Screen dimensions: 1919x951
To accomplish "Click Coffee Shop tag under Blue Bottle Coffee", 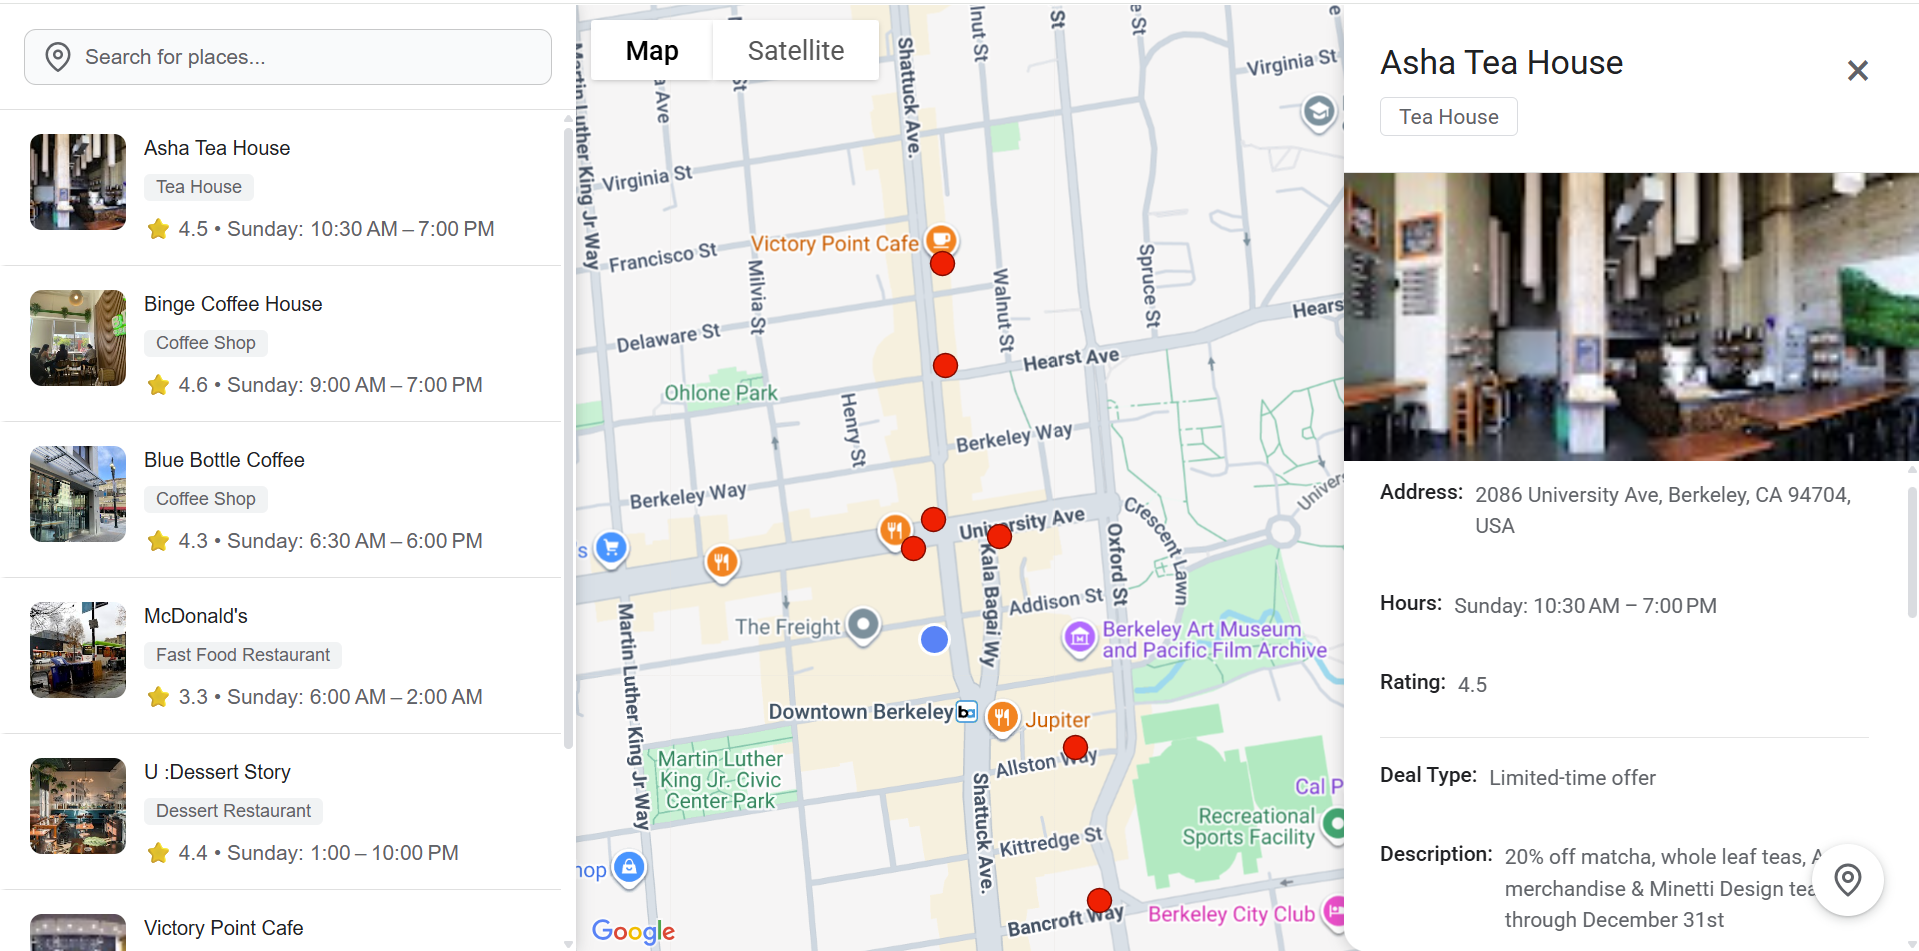I will pyautogui.click(x=206, y=499).
